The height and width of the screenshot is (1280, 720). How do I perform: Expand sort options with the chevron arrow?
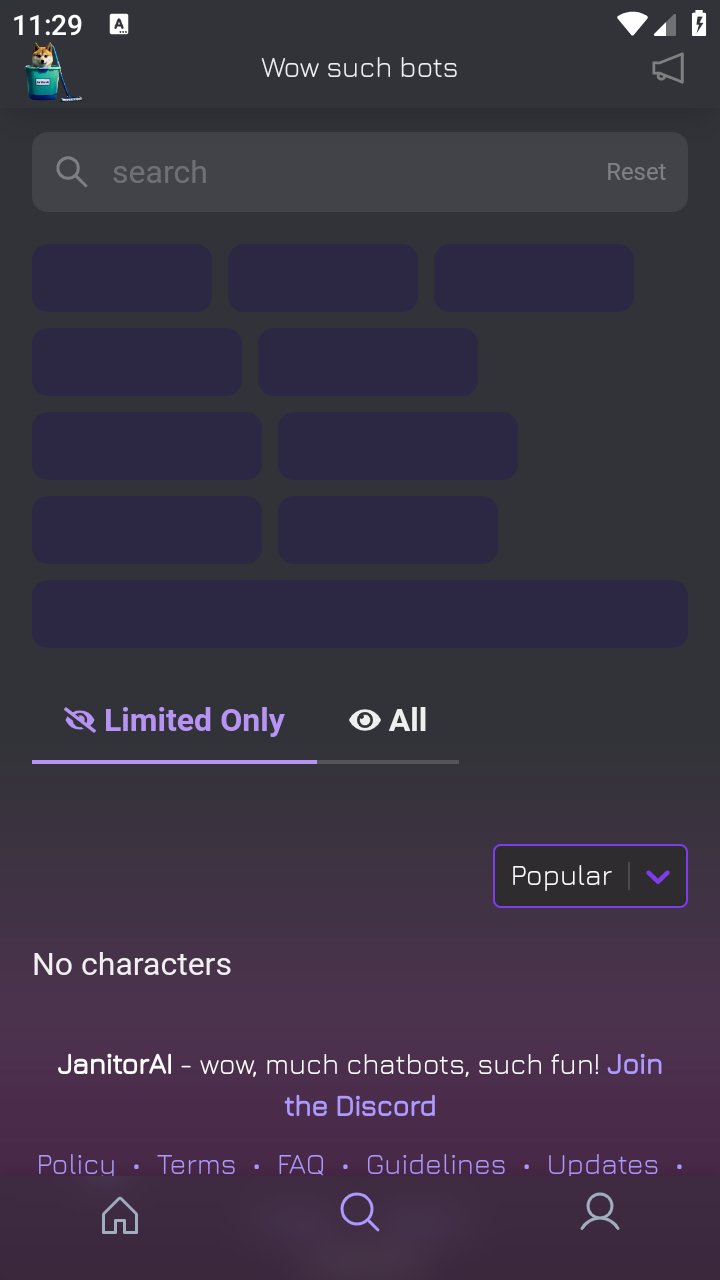tap(657, 877)
